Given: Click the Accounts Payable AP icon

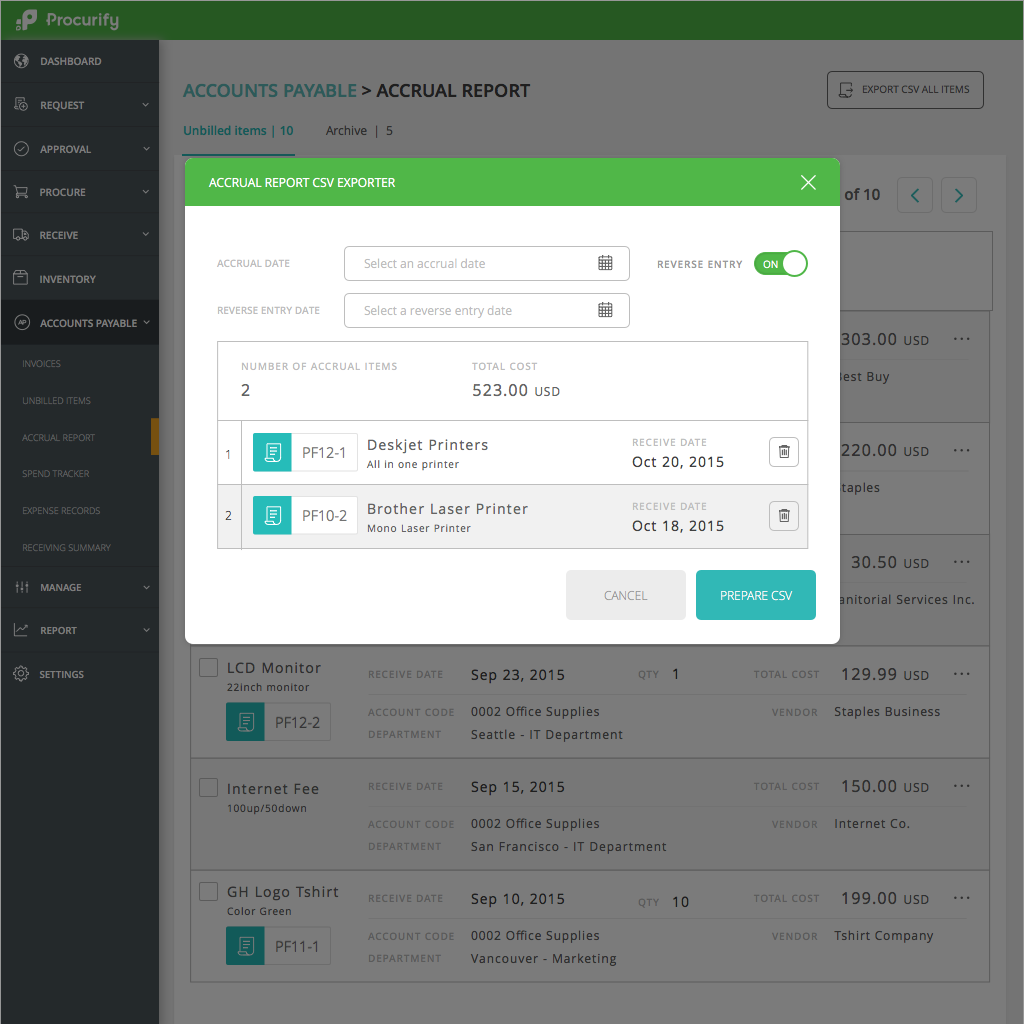Looking at the screenshot, I should point(22,323).
